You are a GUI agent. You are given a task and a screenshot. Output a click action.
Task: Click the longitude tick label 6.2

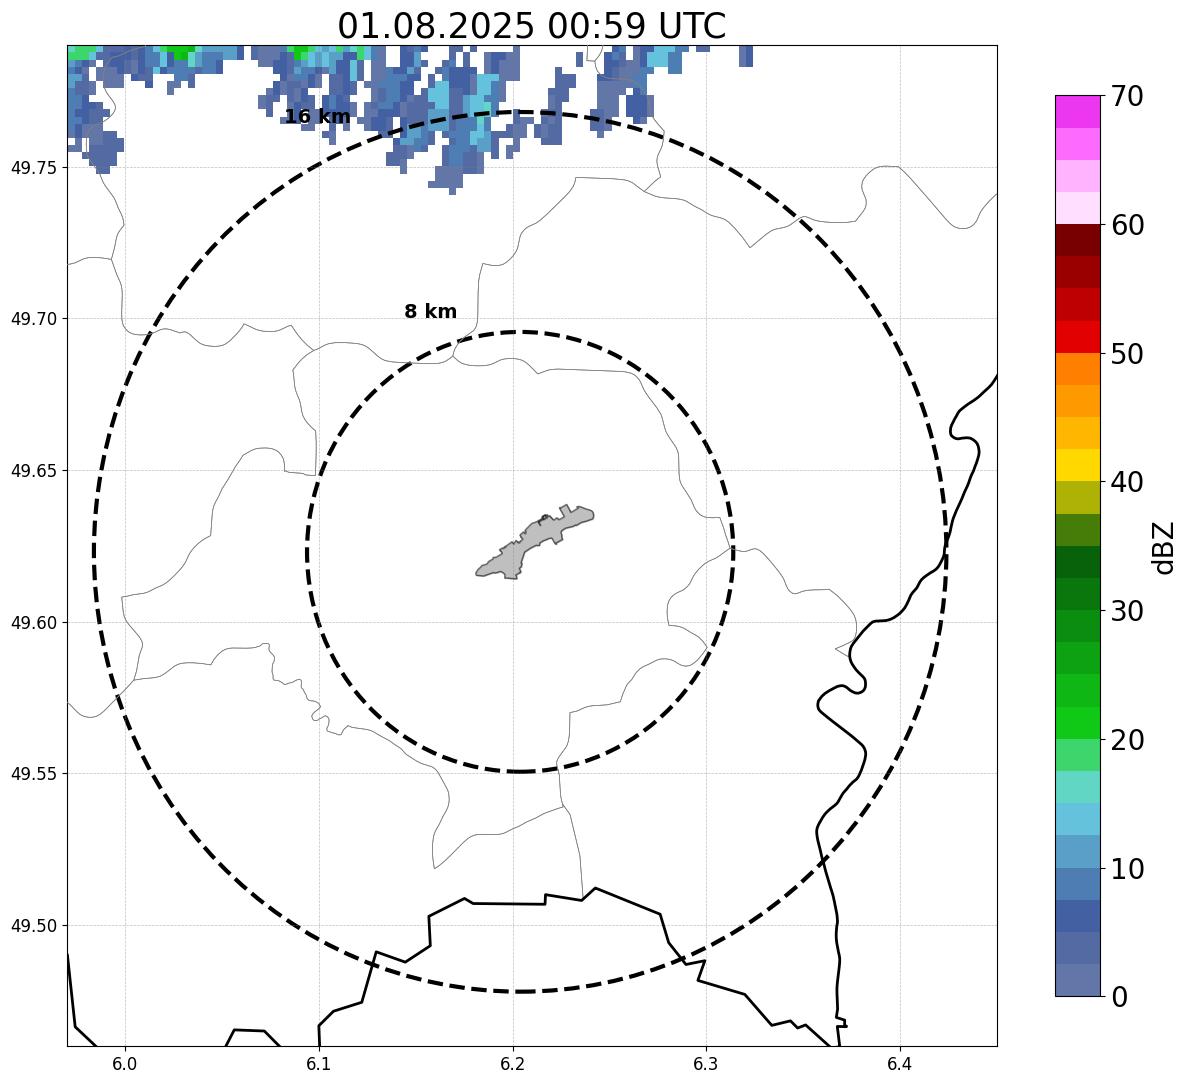tap(512, 1064)
